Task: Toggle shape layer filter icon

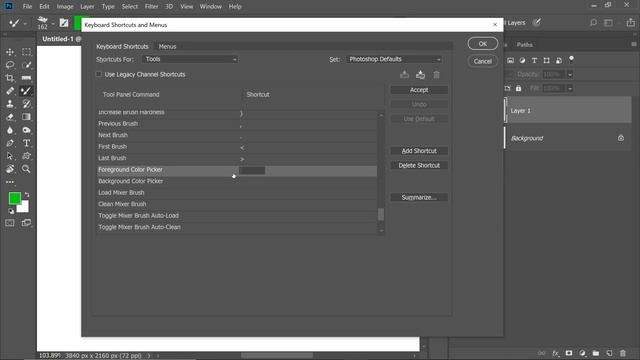Action: pyautogui.click(x=546, y=60)
